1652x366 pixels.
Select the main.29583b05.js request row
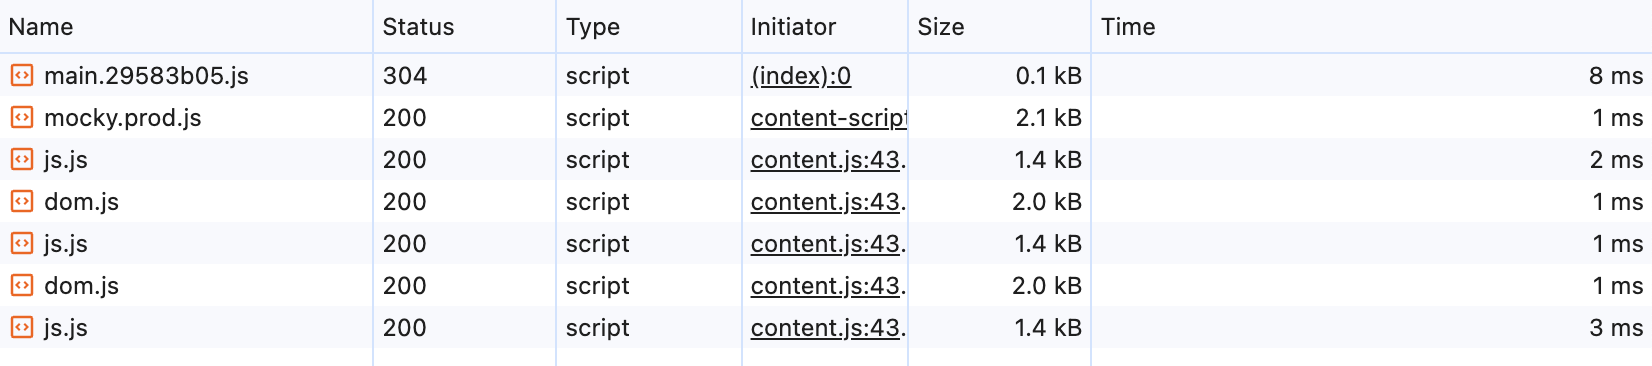click(826, 75)
